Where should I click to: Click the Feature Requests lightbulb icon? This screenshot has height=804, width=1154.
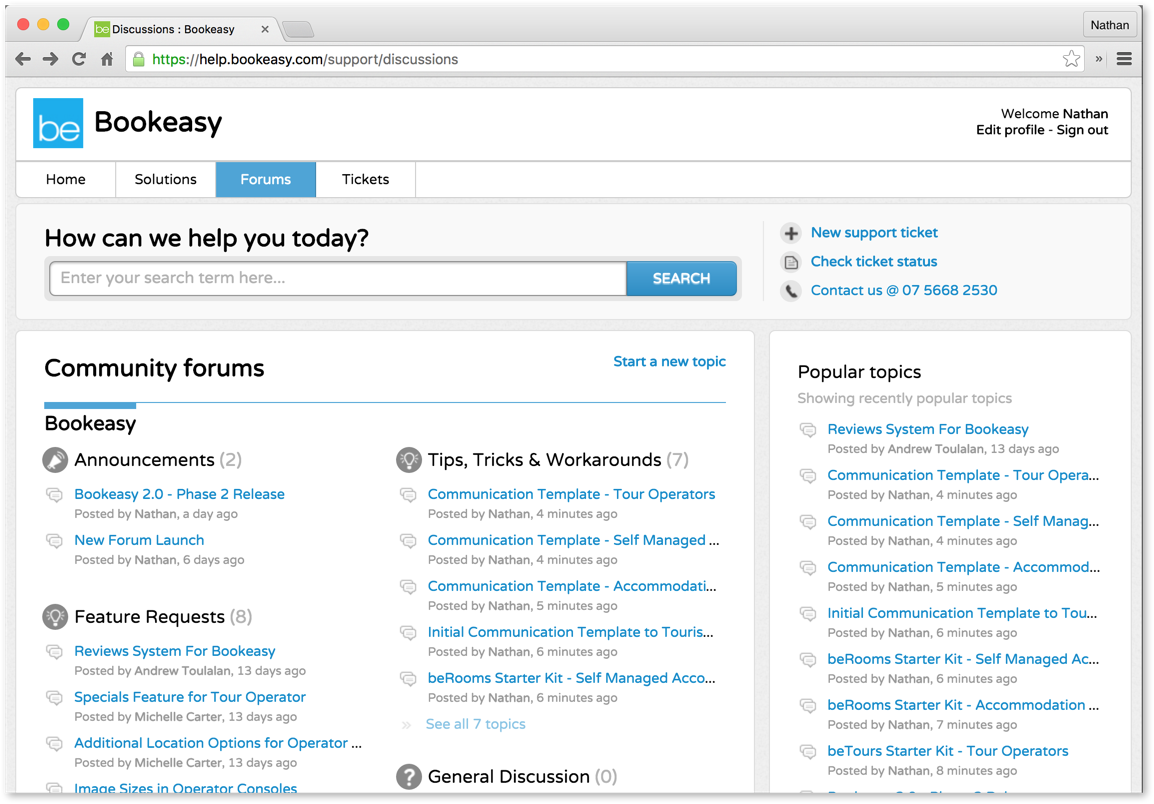[x=55, y=617]
